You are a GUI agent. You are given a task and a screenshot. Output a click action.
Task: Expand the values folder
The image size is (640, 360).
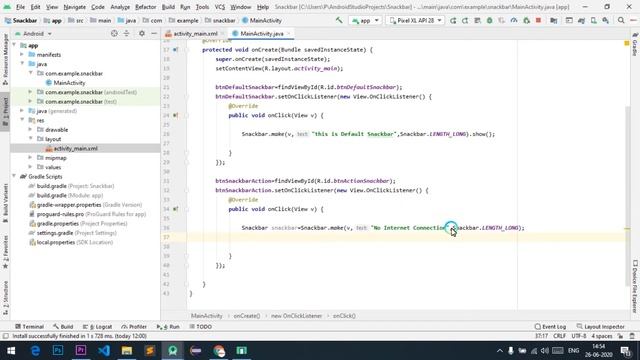tap(30, 167)
